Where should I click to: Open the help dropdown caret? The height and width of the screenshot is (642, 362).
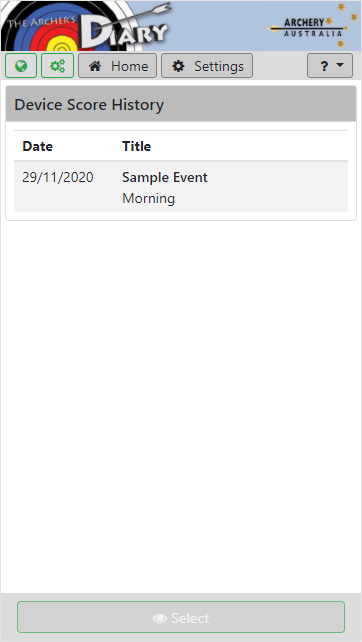[339, 66]
